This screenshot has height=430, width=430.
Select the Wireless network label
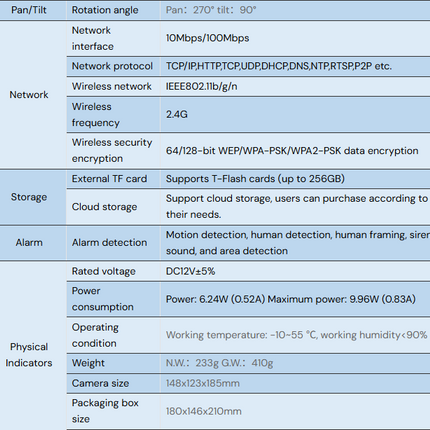point(111,86)
